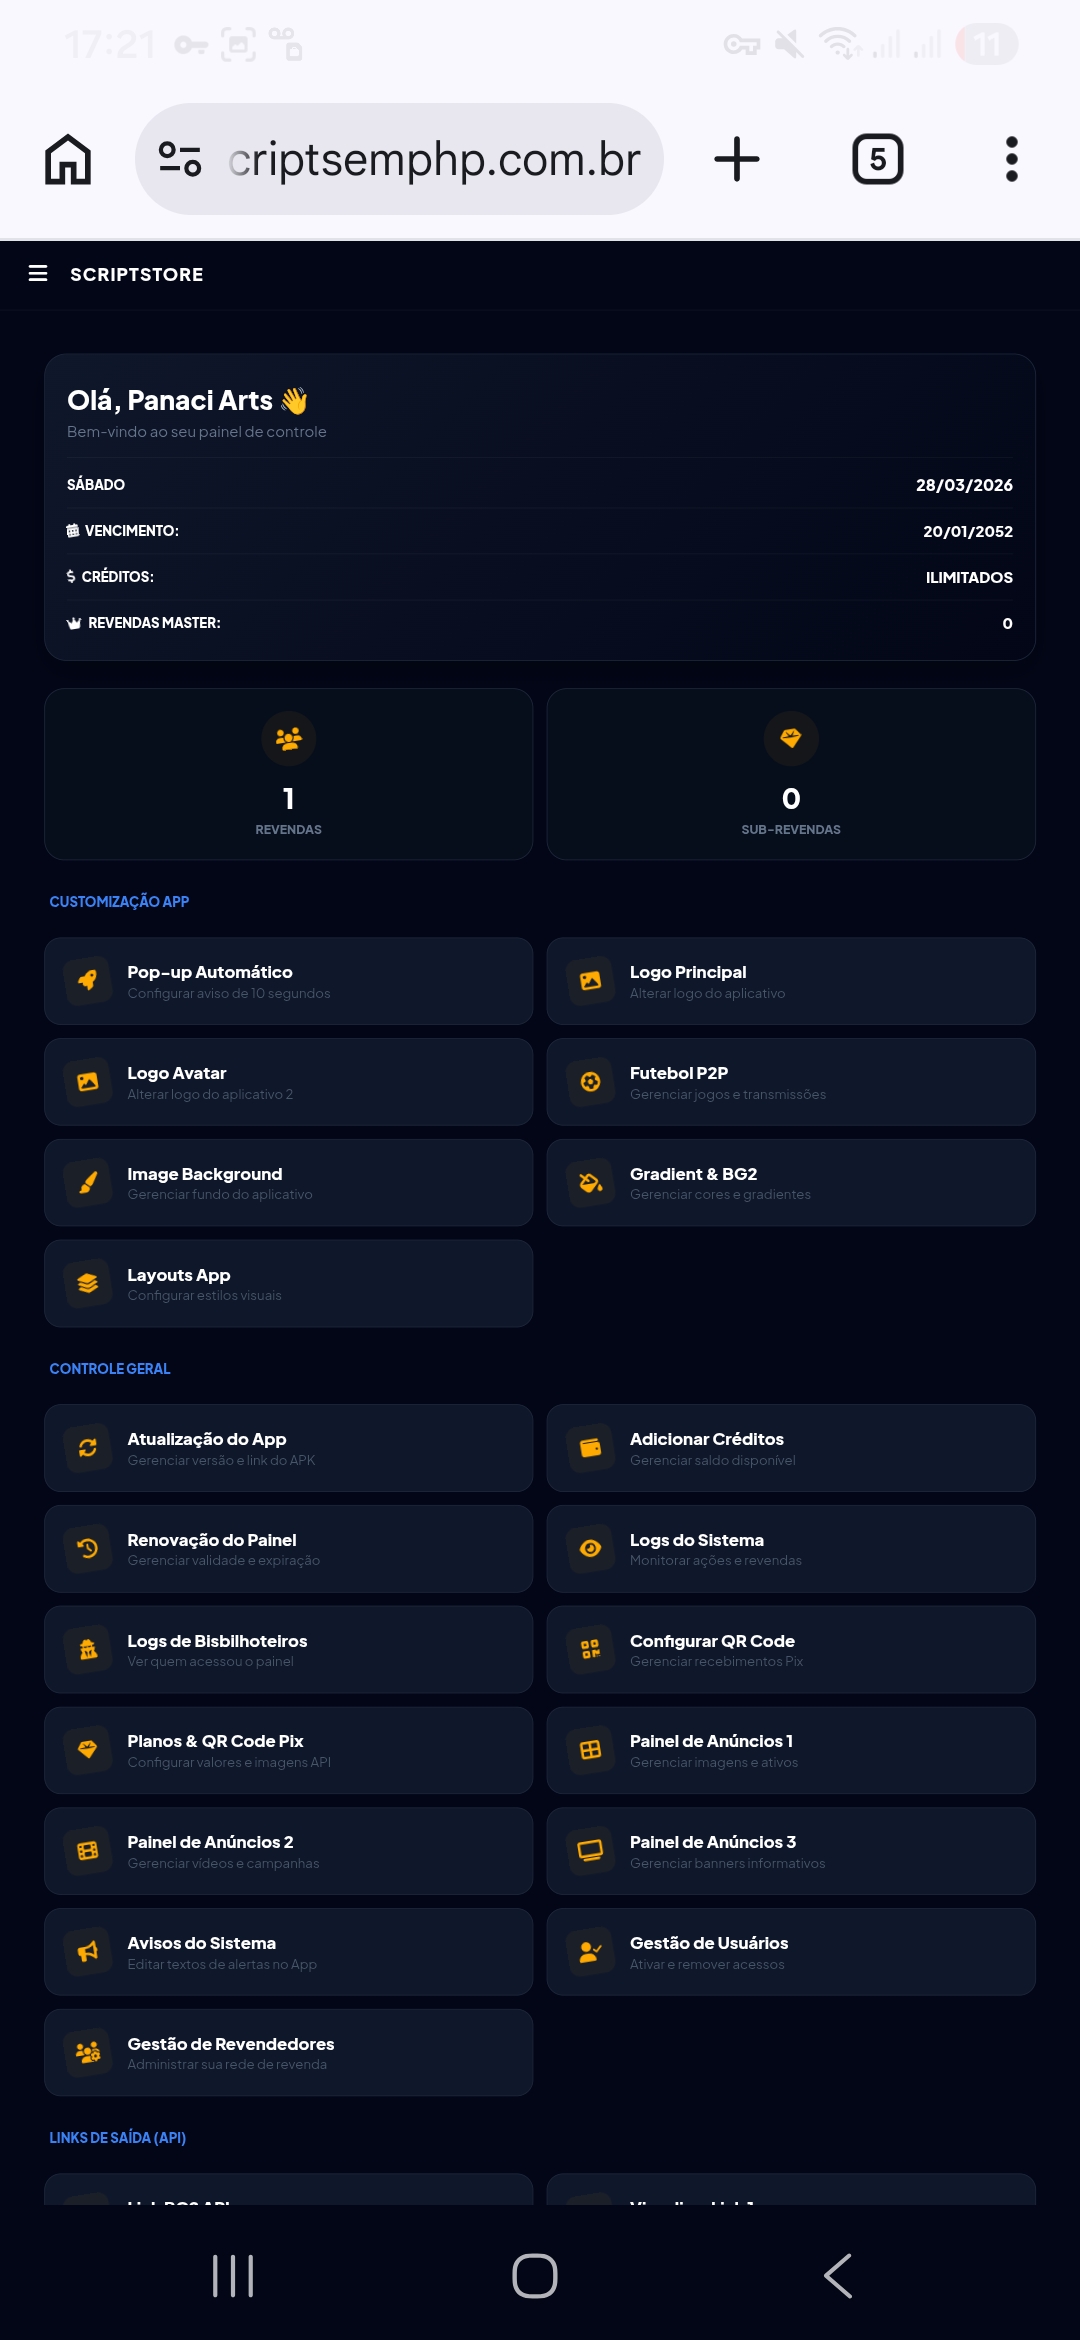Open a new browser tab
This screenshot has width=1080, height=2340.
tap(737, 159)
